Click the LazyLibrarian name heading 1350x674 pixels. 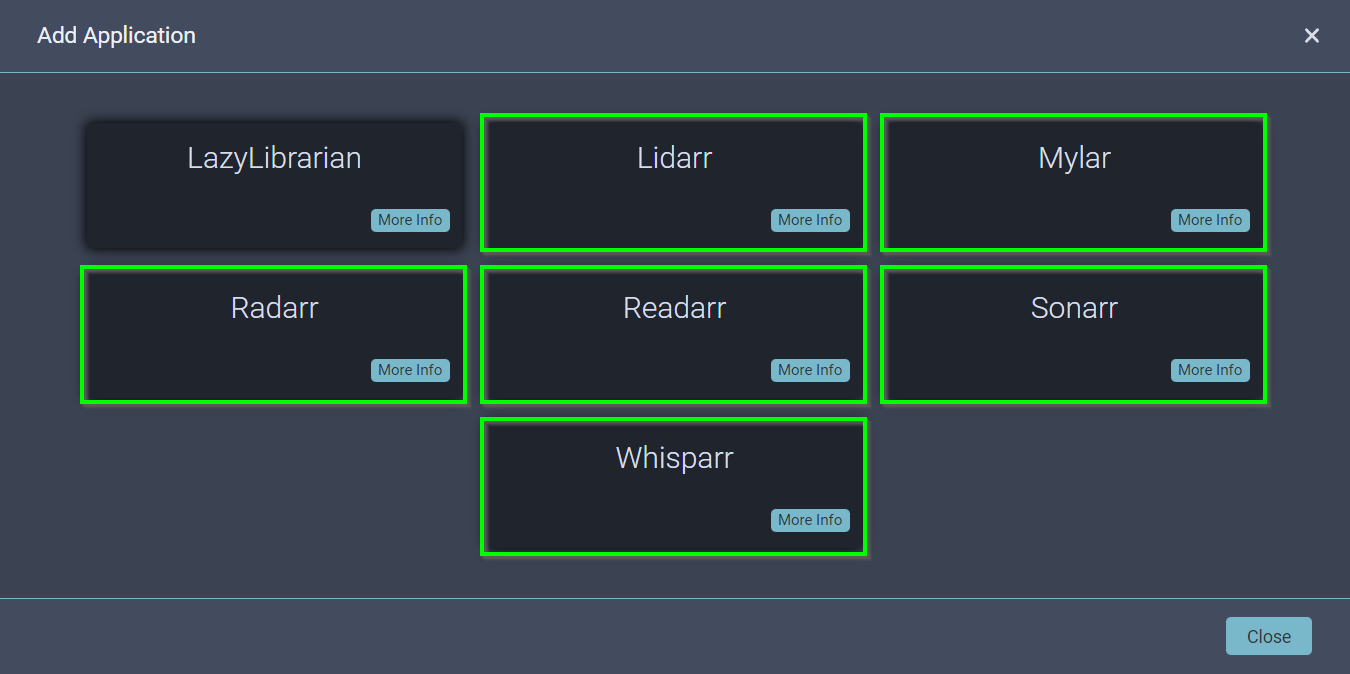274,158
